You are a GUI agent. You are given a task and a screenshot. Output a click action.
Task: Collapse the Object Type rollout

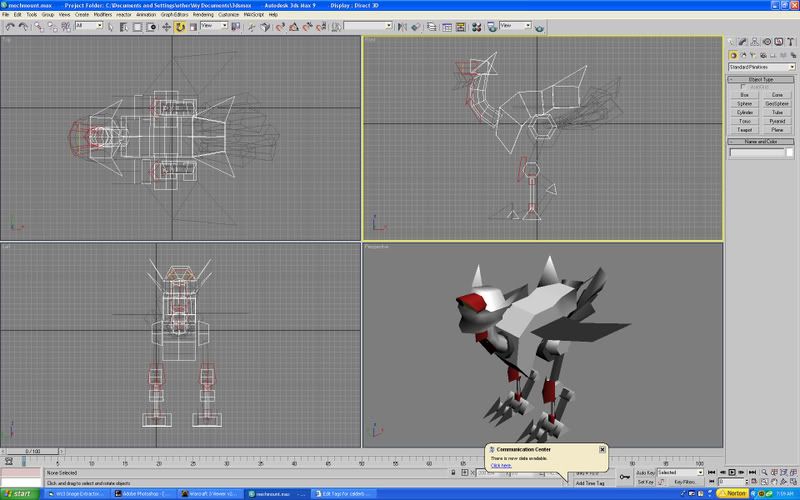760,80
